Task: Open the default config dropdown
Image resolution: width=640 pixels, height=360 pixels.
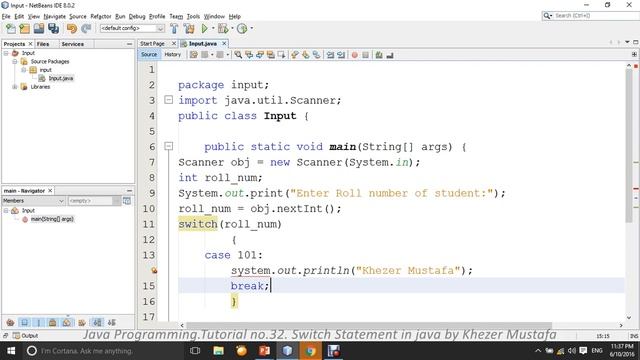Action: 132,28
